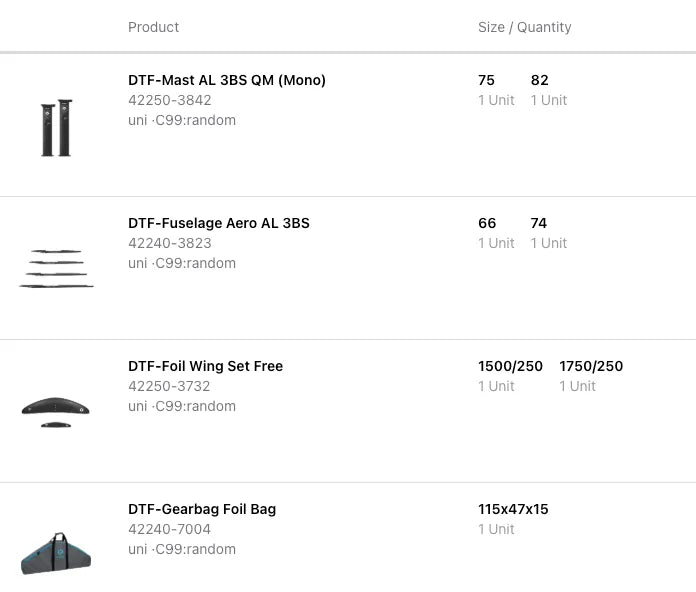Viewport: 696px width, 592px height.
Task: Click the DTF-Fuselage Aero product image
Action: pos(56,269)
